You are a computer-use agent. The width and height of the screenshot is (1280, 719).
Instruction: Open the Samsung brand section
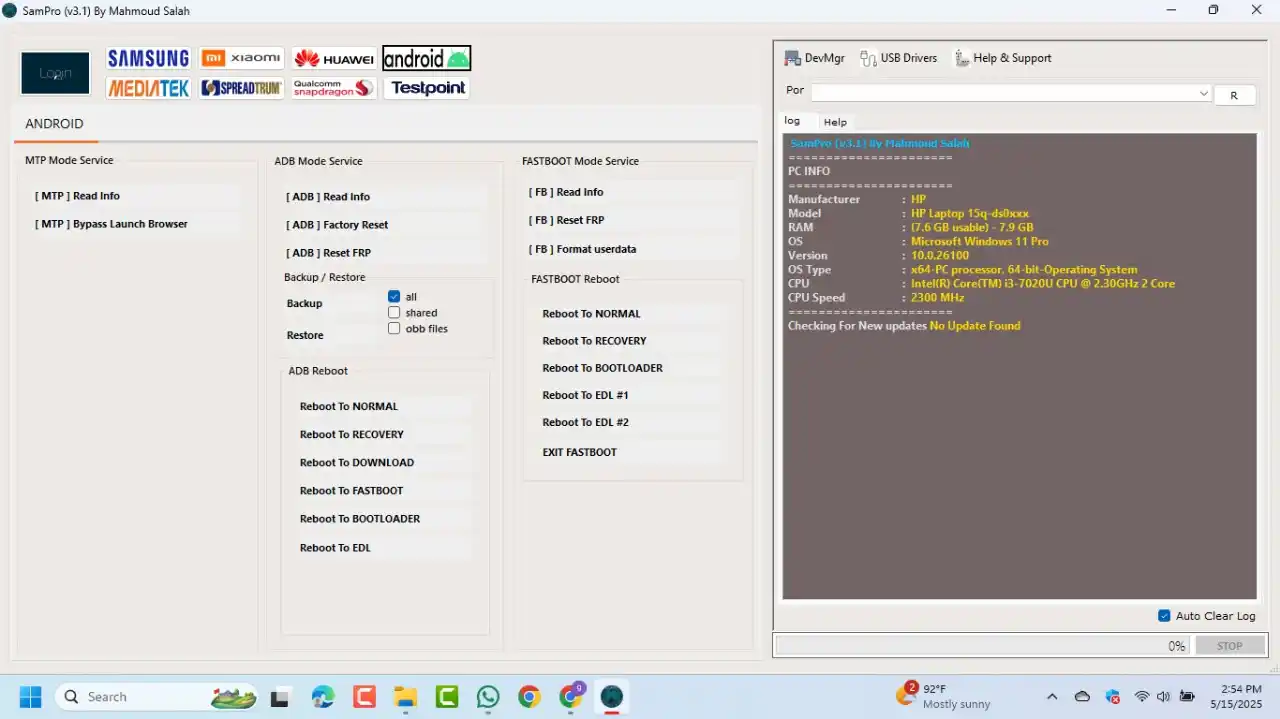pos(148,58)
